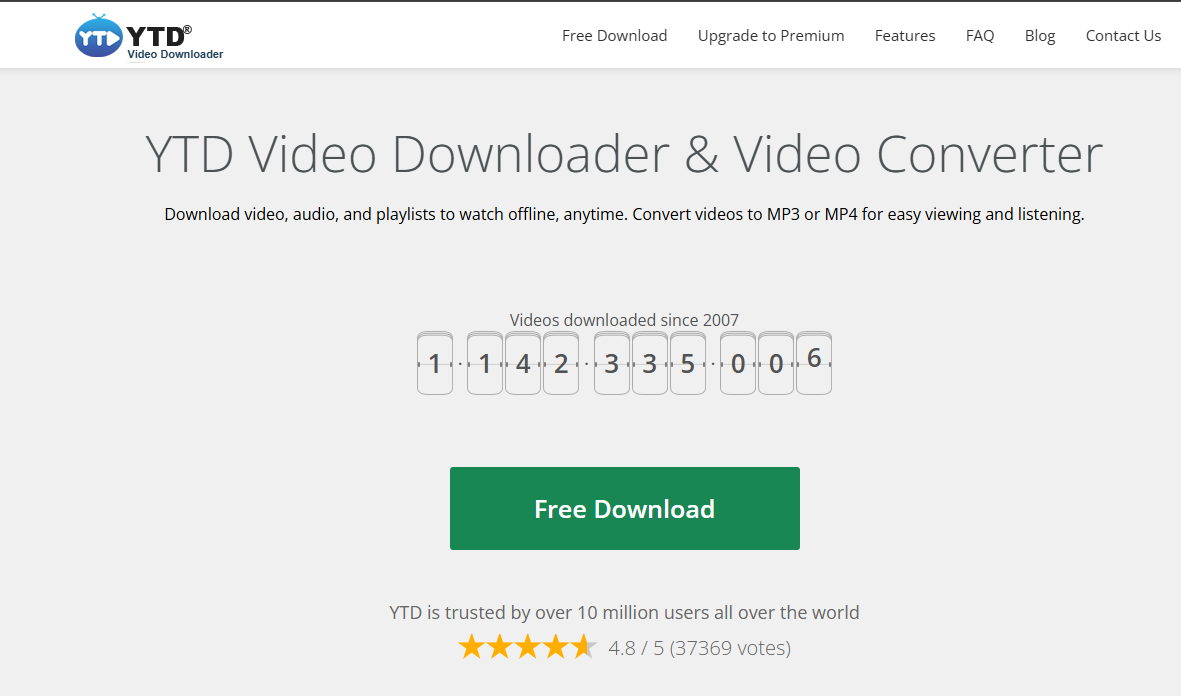Go to the Features page
The height and width of the screenshot is (696, 1181).
tap(905, 35)
